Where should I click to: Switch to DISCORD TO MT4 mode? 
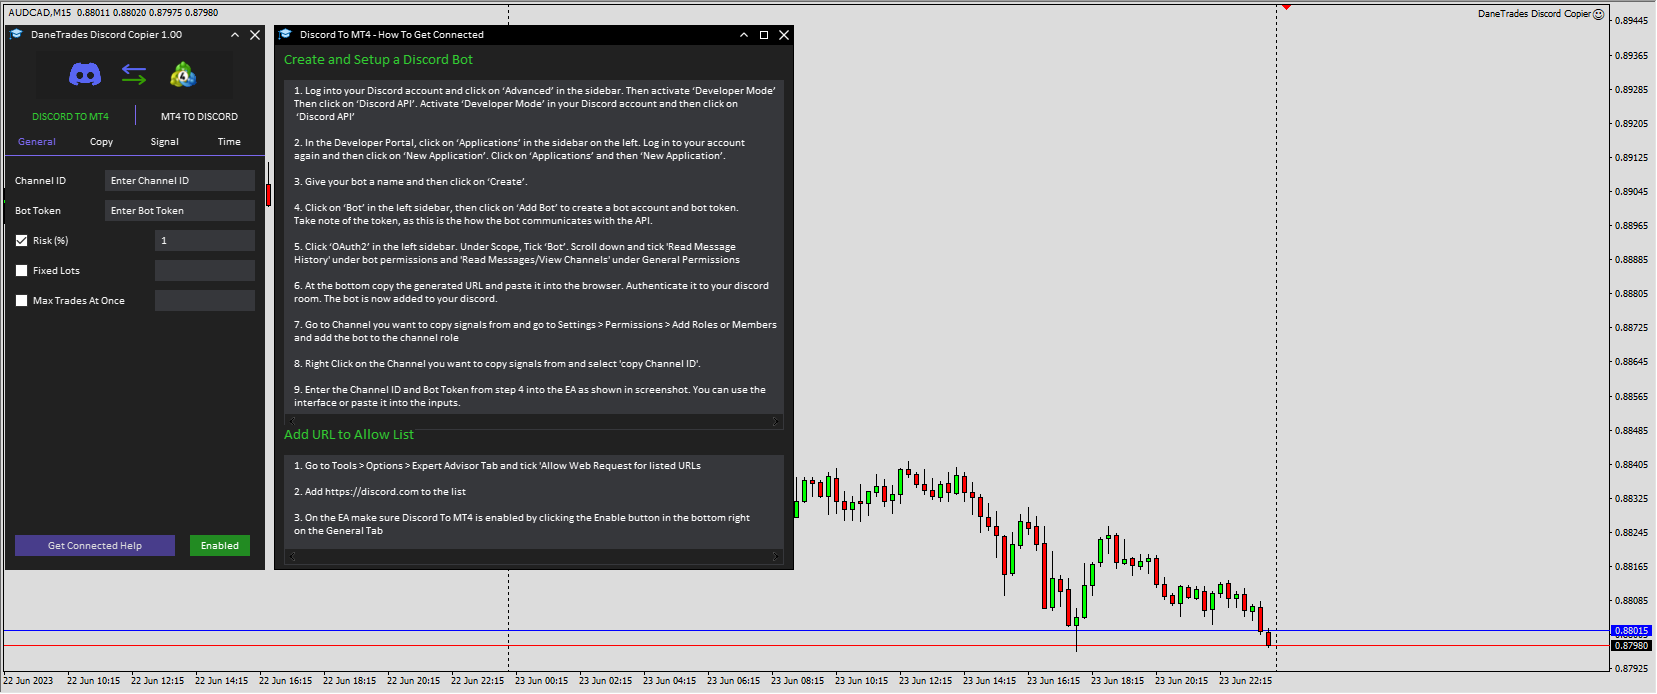pyautogui.click(x=70, y=116)
